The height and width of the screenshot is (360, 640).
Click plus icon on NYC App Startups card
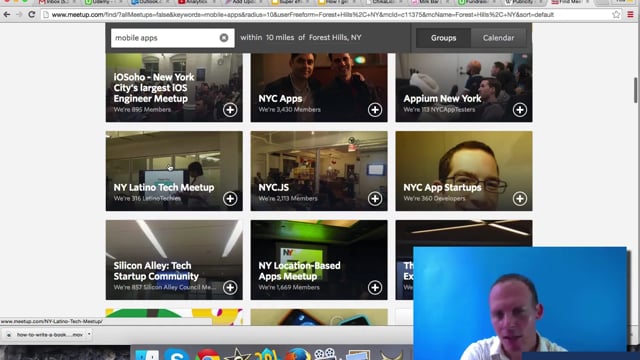(520, 198)
